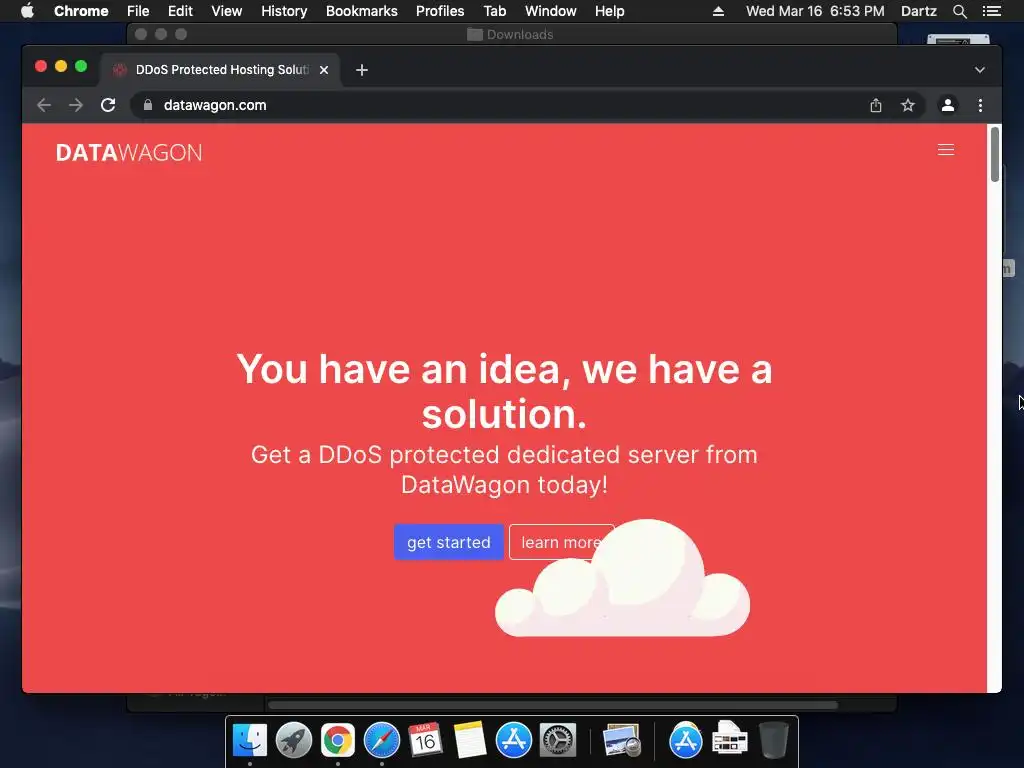Open Finder from the Dock
This screenshot has width=1024, height=768.
pyautogui.click(x=250, y=740)
